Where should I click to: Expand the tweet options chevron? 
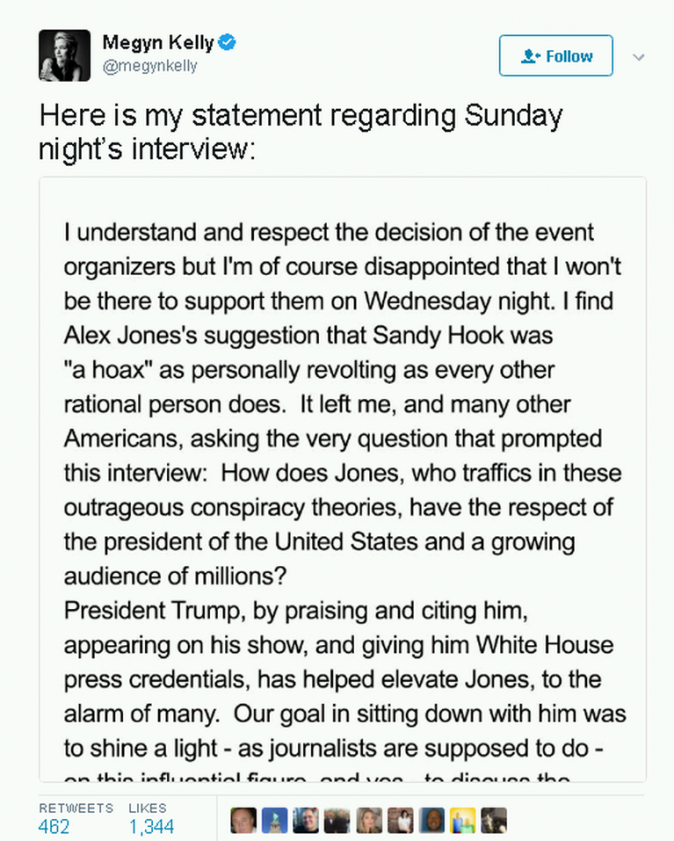[639, 57]
